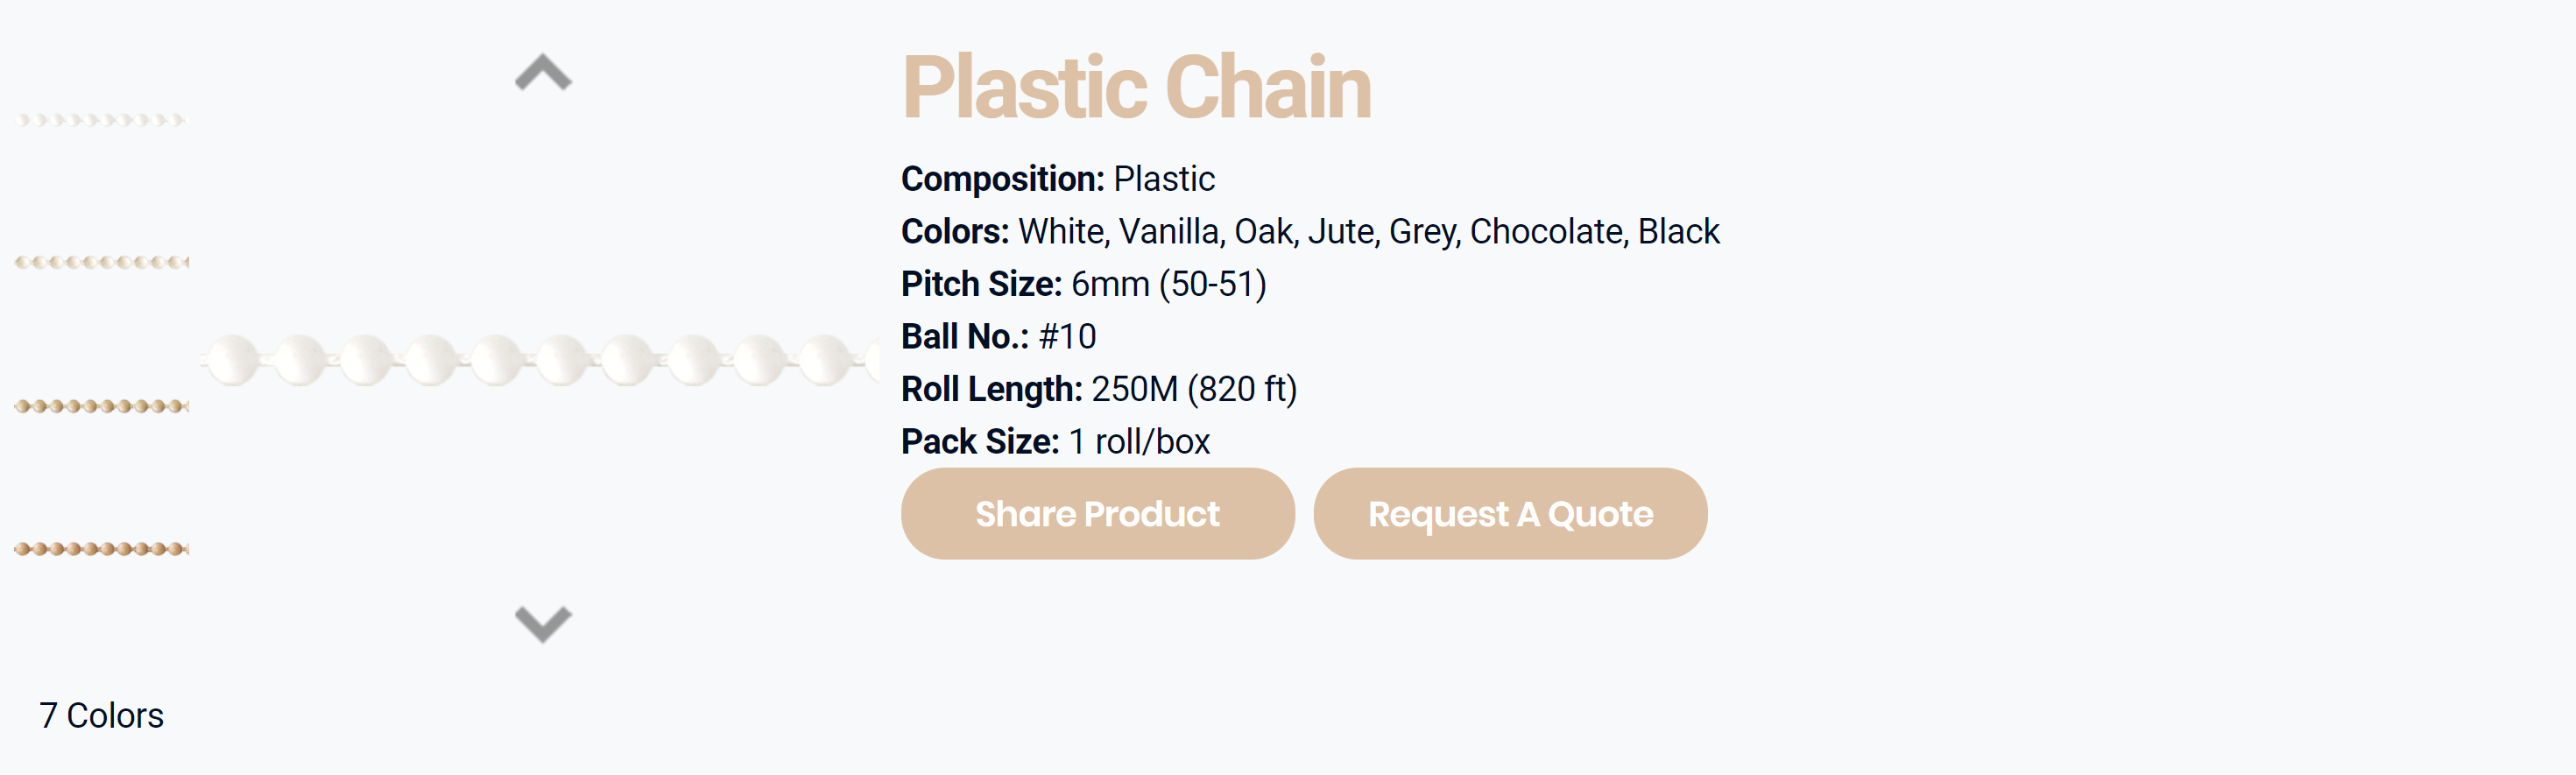Click the 7 Colors label
Image resolution: width=2576 pixels, height=775 pixels.
click(x=101, y=715)
